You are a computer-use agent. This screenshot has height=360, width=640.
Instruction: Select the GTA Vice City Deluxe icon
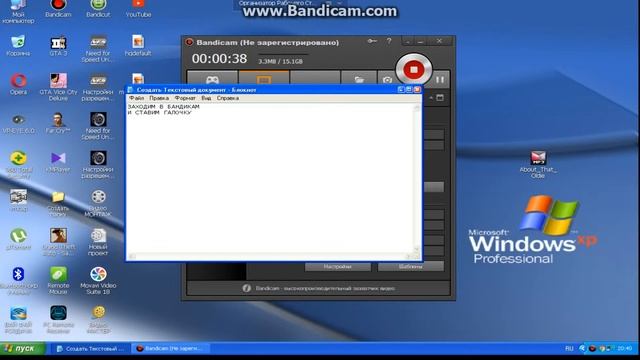[58, 87]
